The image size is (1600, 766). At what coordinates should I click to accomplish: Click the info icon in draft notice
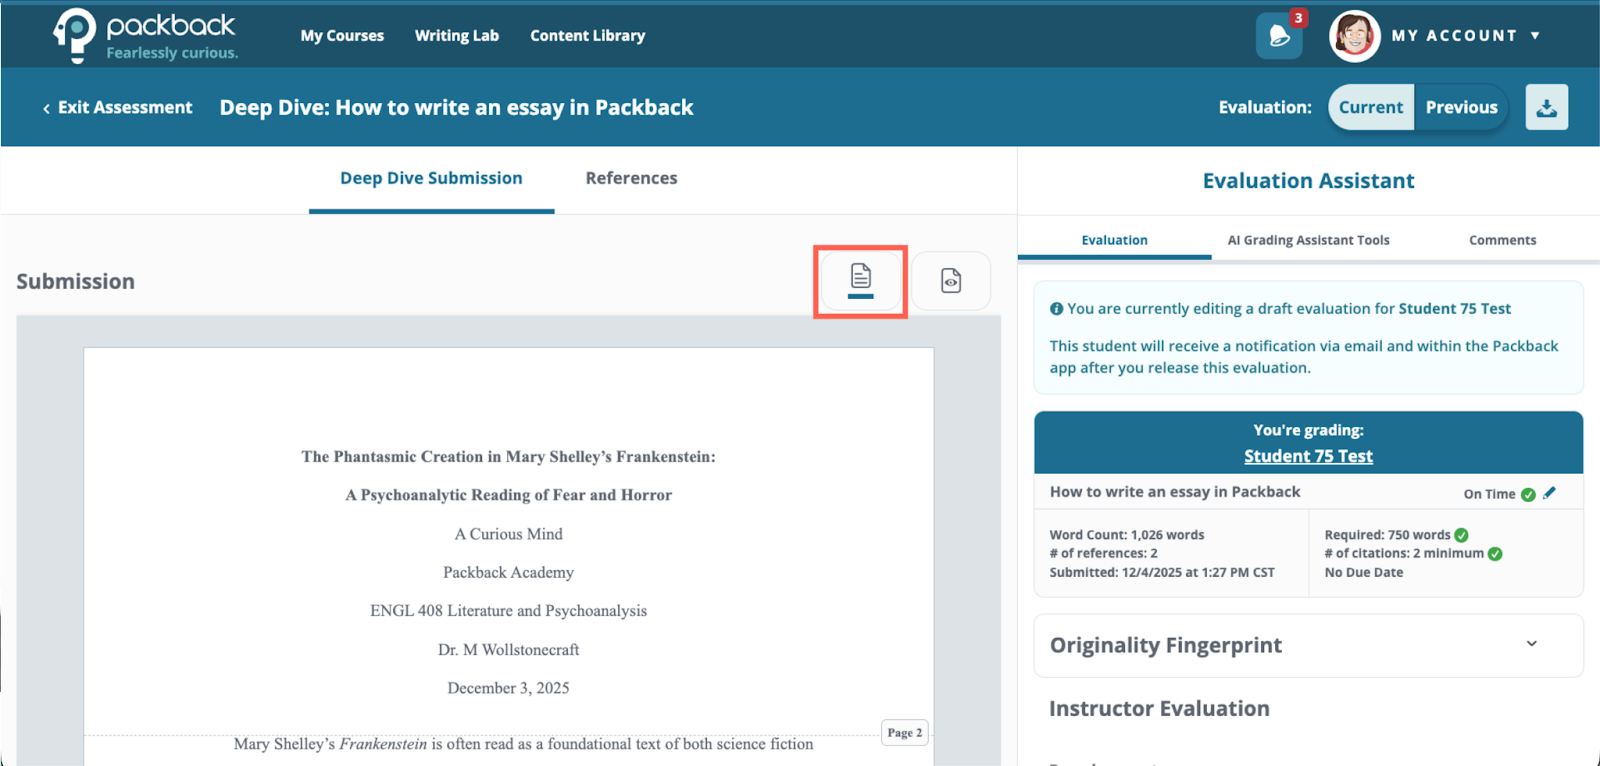[1056, 309]
